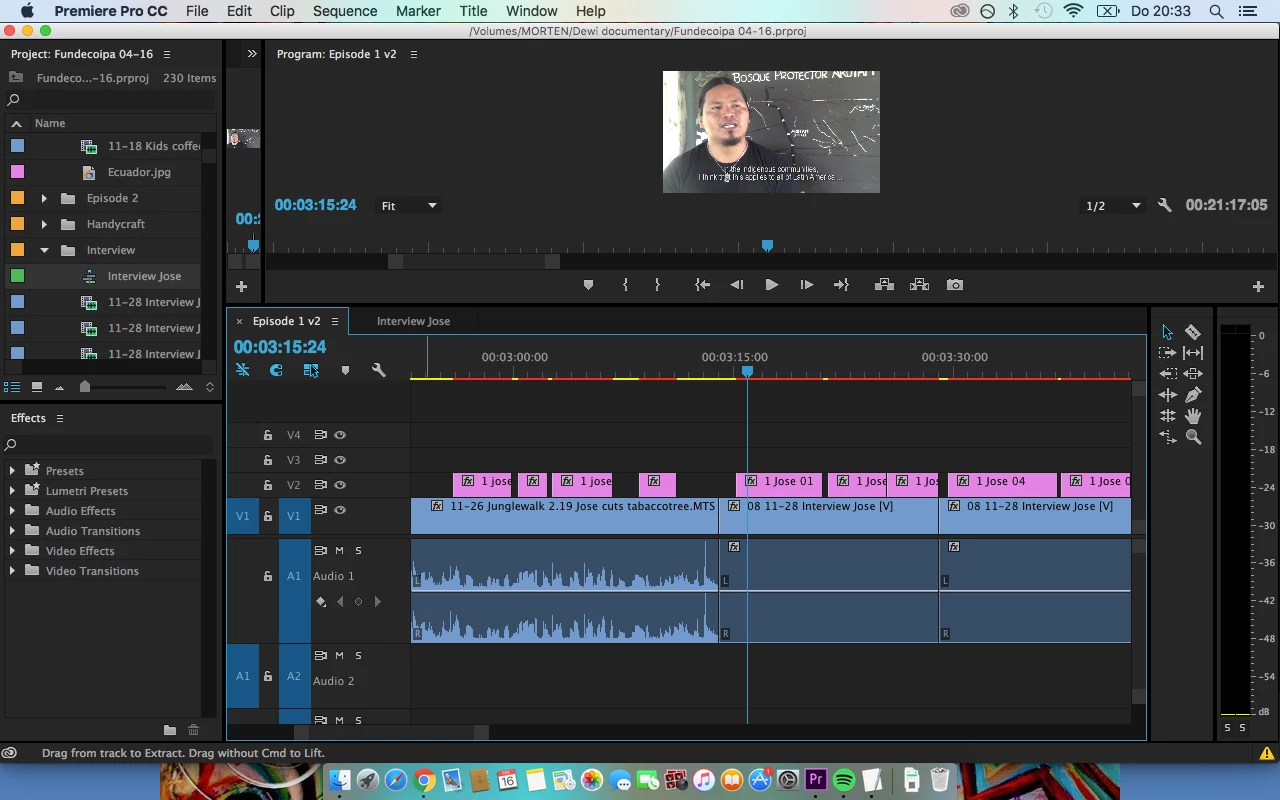1280x800 pixels.
Task: Step forward one frame
Action: [806, 285]
